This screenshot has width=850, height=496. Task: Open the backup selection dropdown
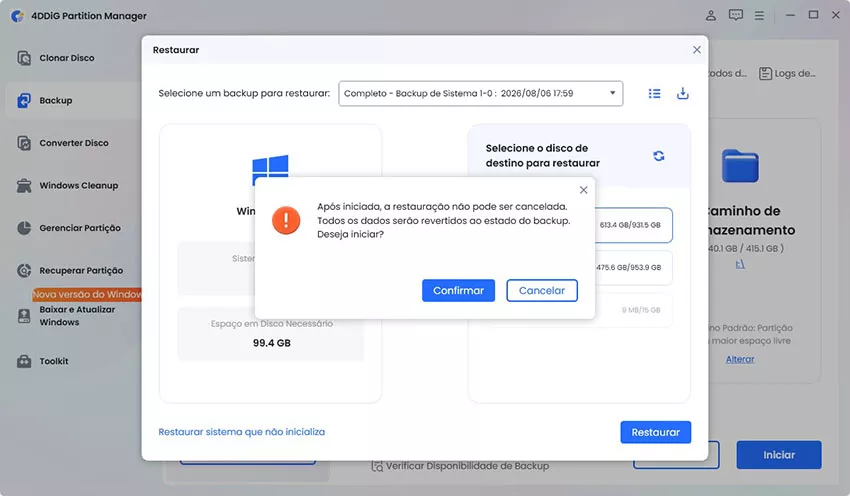coord(480,93)
